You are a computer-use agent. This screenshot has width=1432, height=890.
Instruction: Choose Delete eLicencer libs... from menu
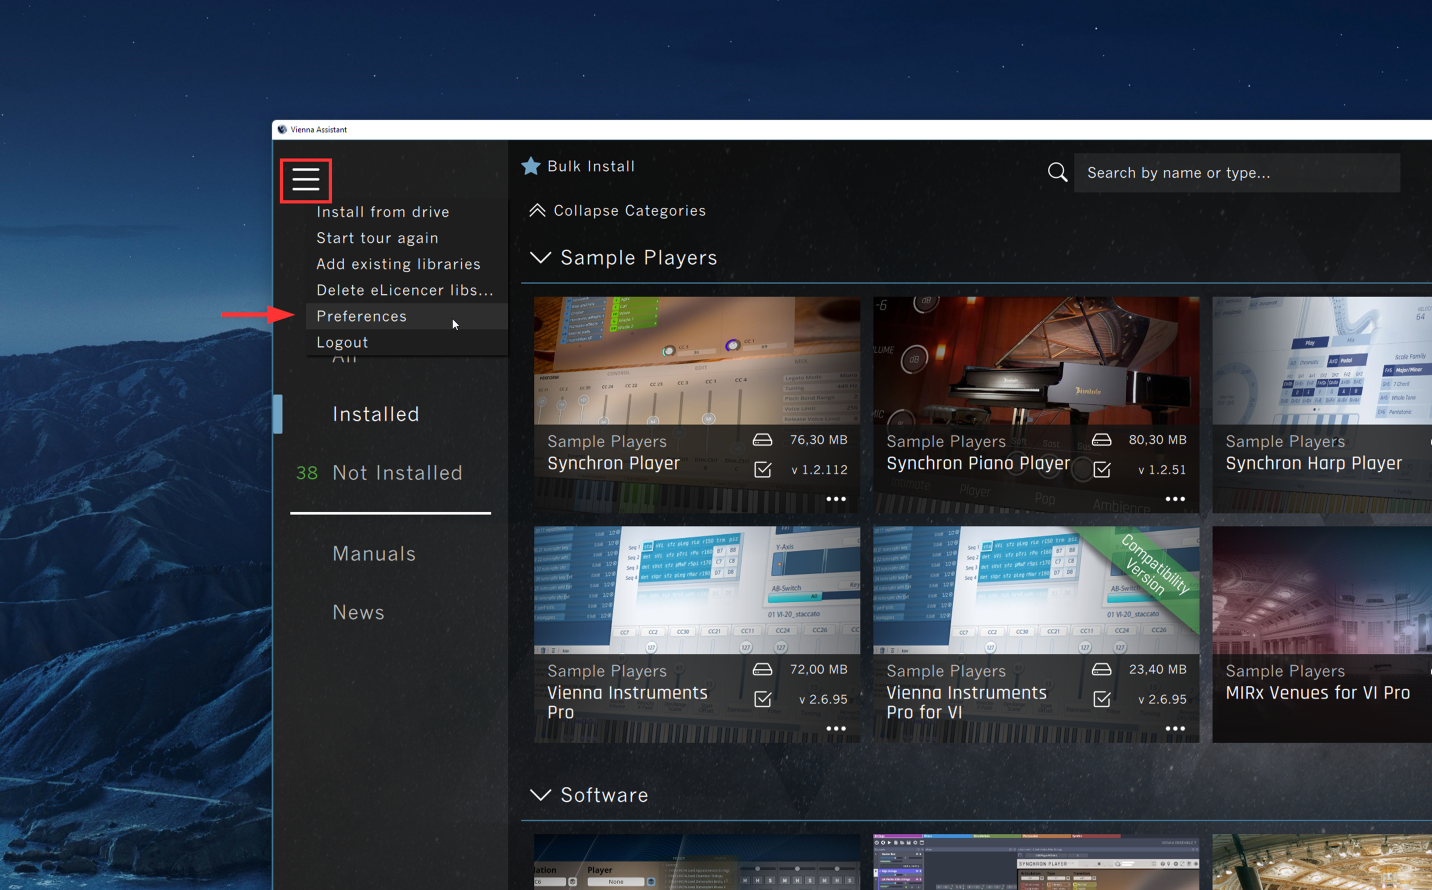(x=405, y=290)
